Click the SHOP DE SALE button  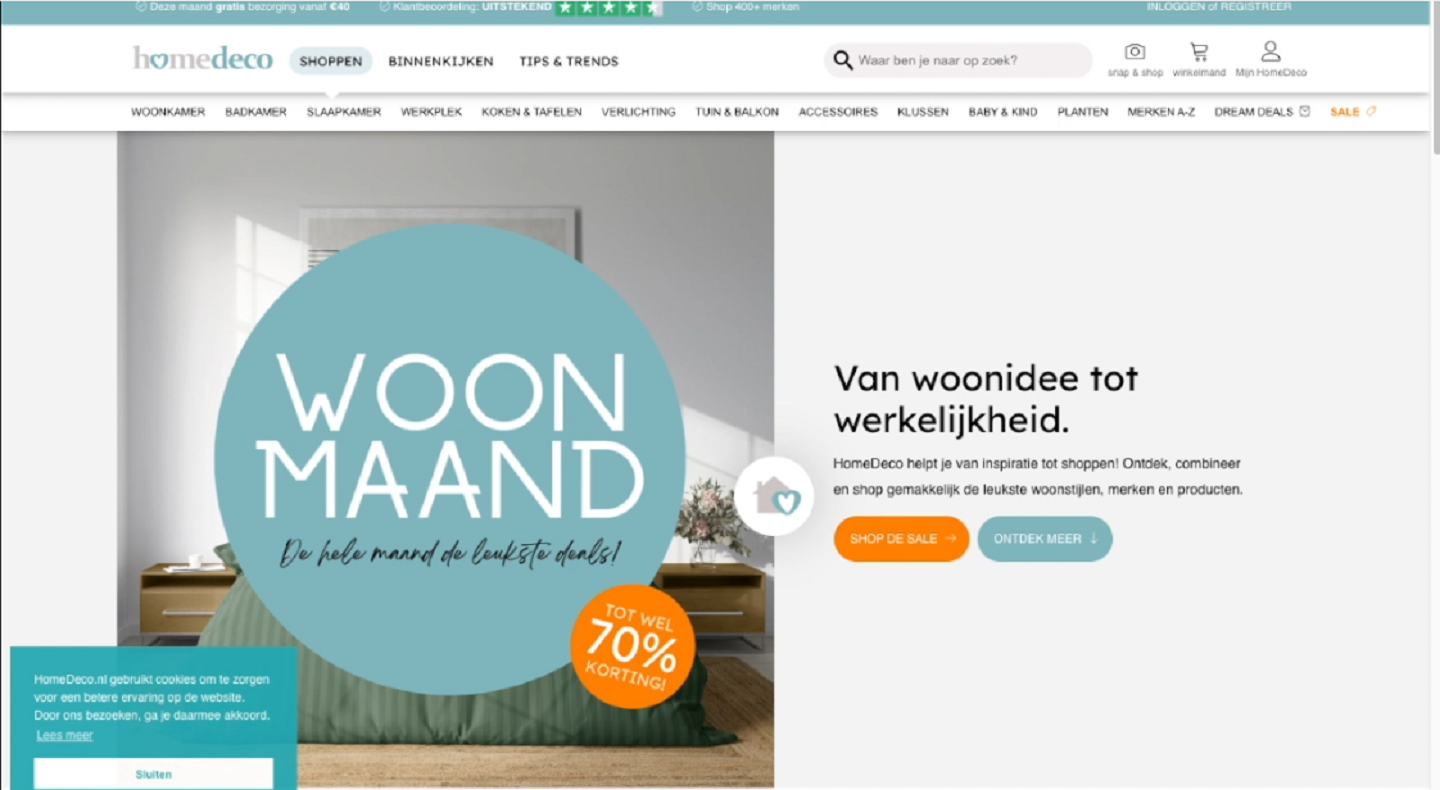click(902, 538)
